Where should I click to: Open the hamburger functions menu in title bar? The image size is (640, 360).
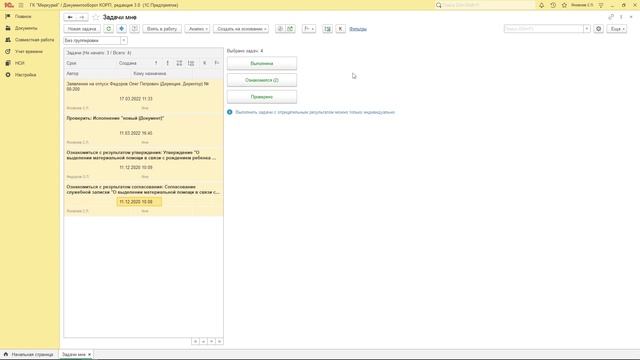pyautogui.click(x=21, y=5)
